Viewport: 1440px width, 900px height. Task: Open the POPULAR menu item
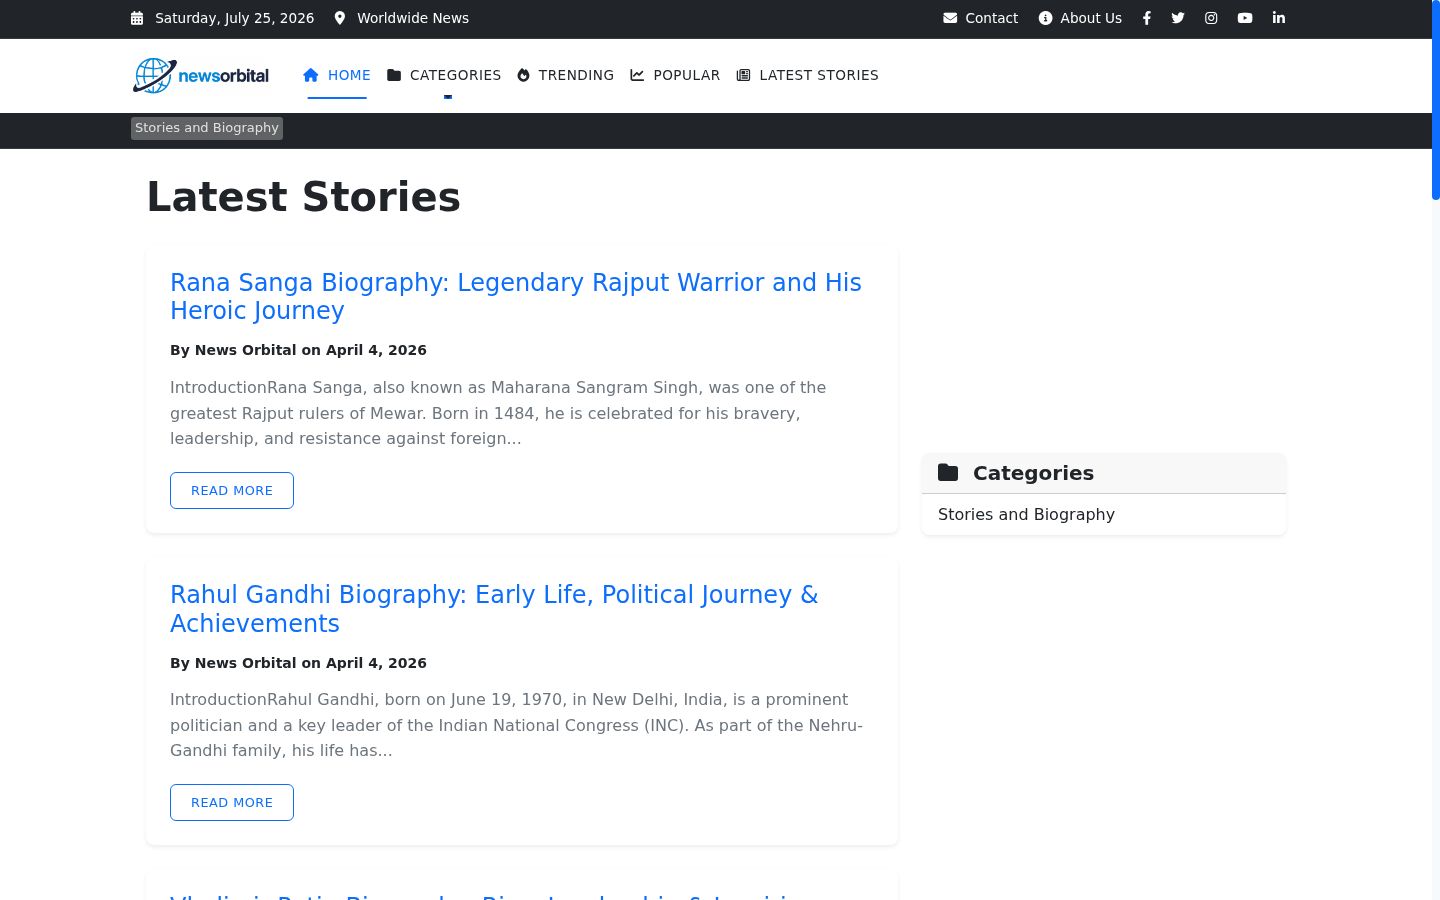[x=675, y=75]
